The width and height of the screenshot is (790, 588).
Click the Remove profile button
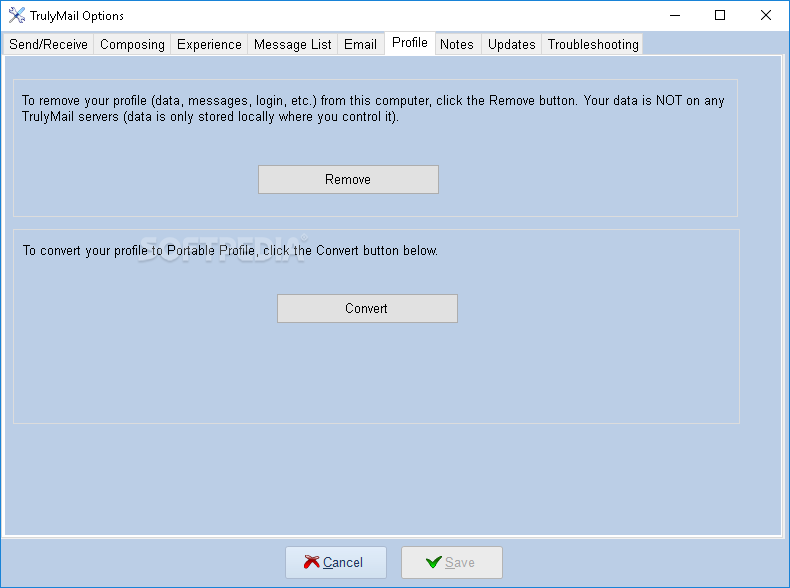[348, 179]
